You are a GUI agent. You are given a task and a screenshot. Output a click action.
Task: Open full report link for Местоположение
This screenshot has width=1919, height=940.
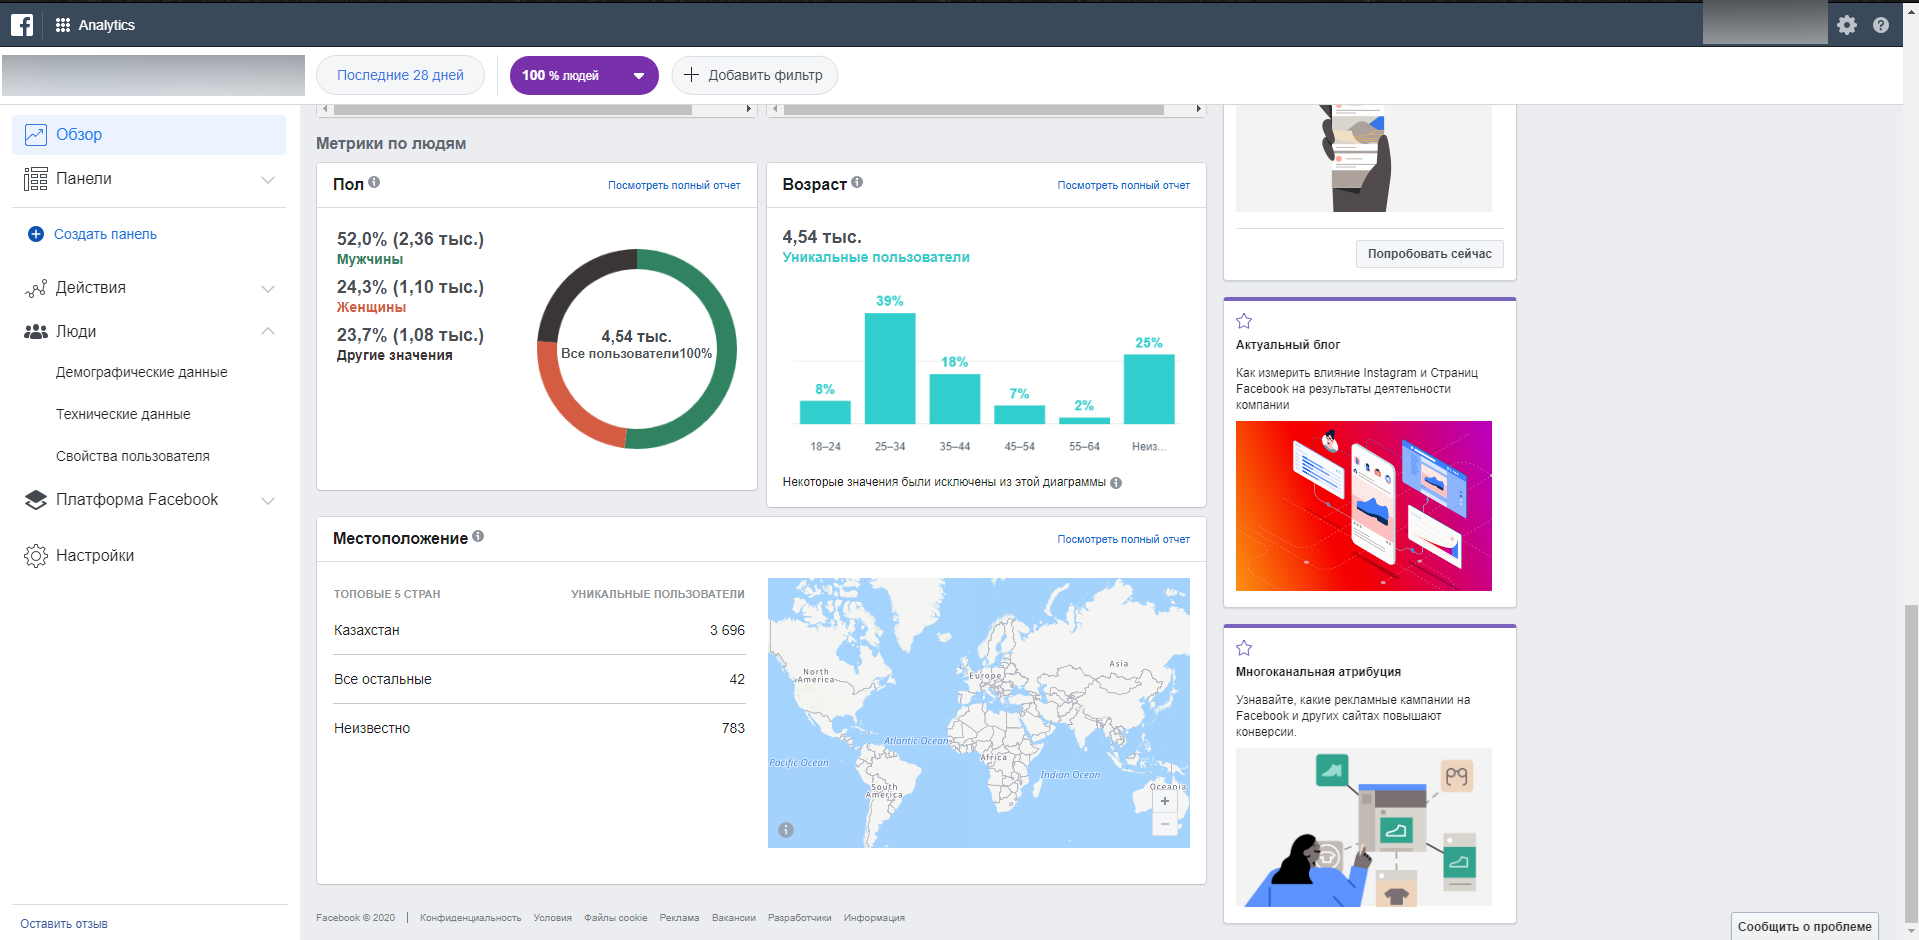[1123, 539]
